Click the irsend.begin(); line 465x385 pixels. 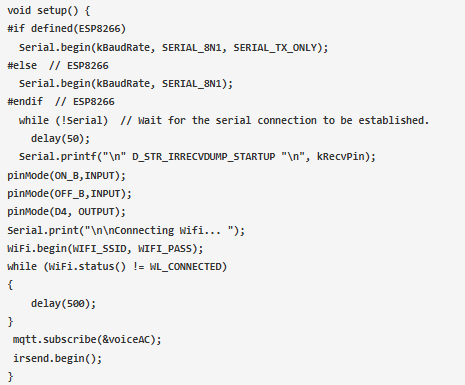[57, 359]
